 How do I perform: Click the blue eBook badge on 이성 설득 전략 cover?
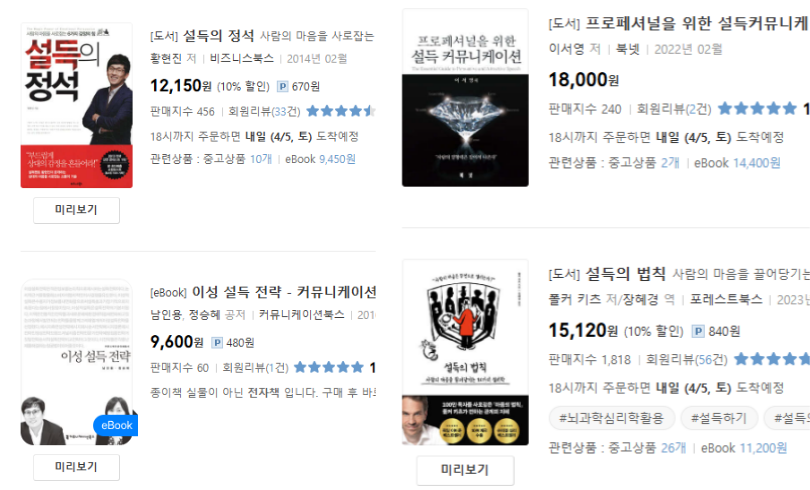116,425
